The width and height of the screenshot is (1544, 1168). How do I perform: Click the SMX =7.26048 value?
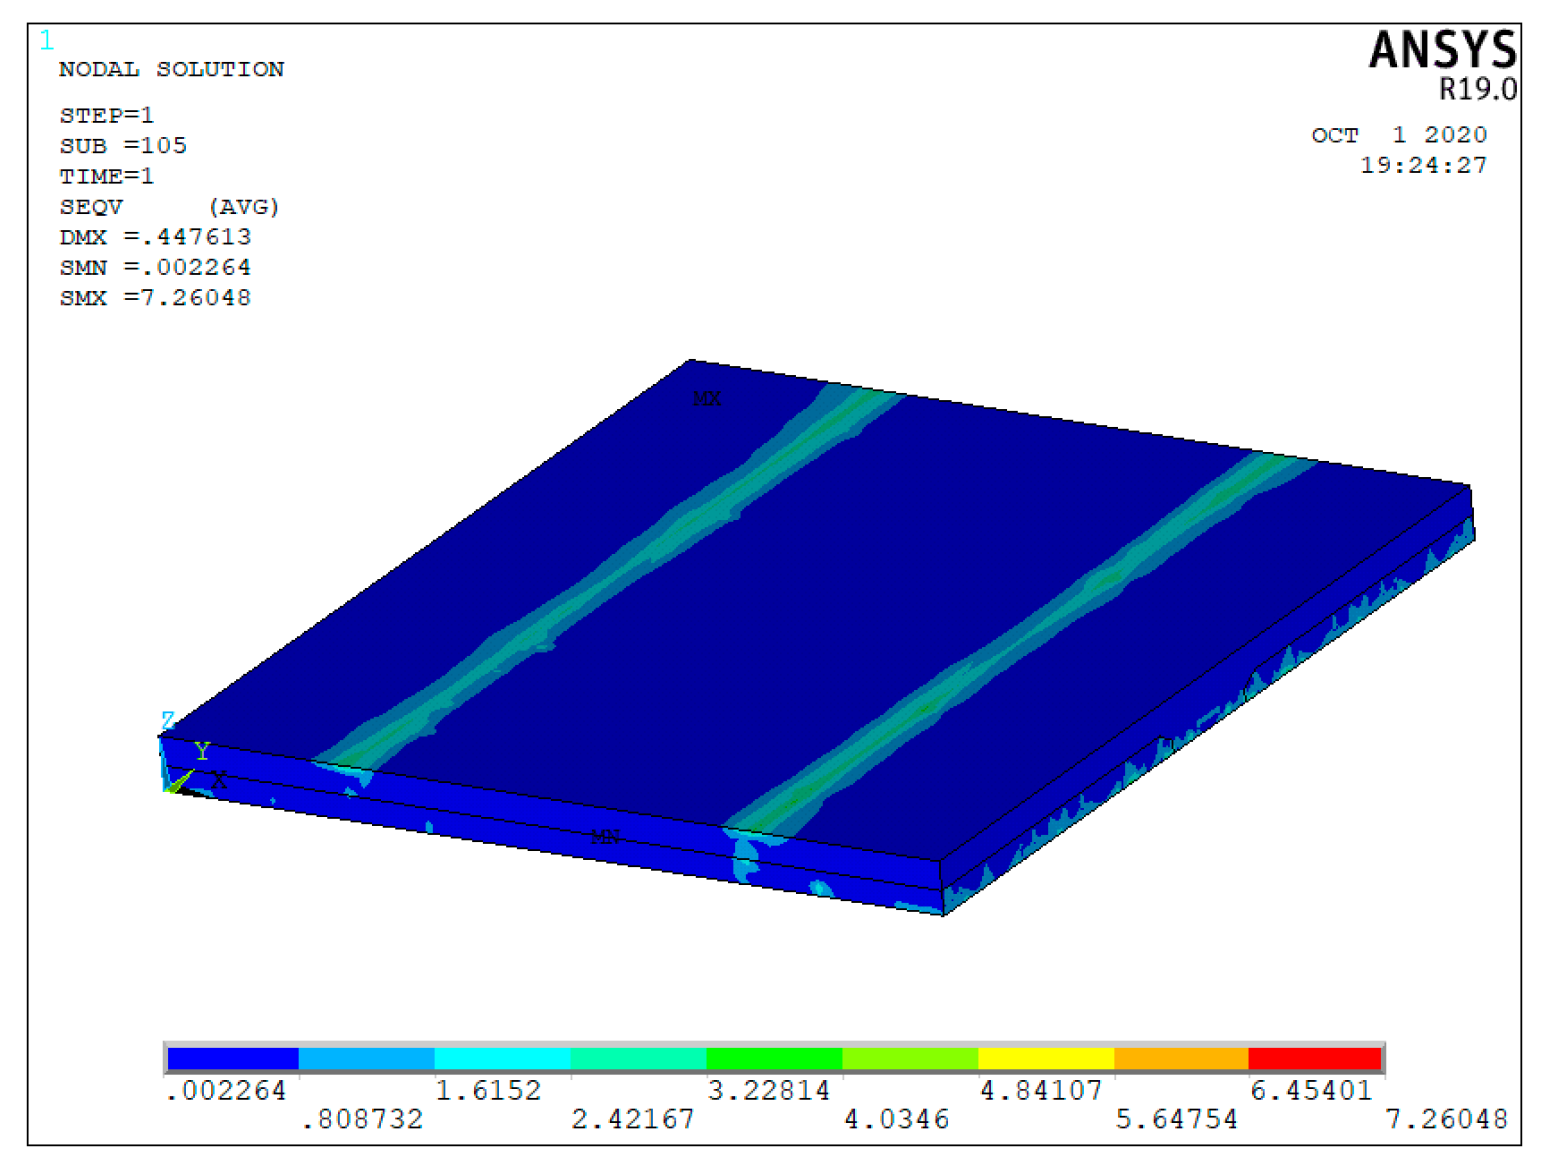pos(155,298)
